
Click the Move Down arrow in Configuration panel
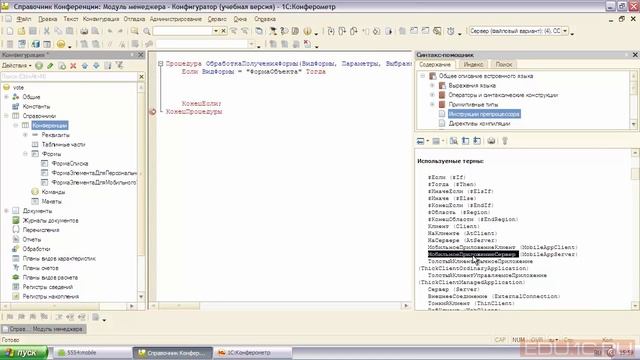tap(96, 65)
